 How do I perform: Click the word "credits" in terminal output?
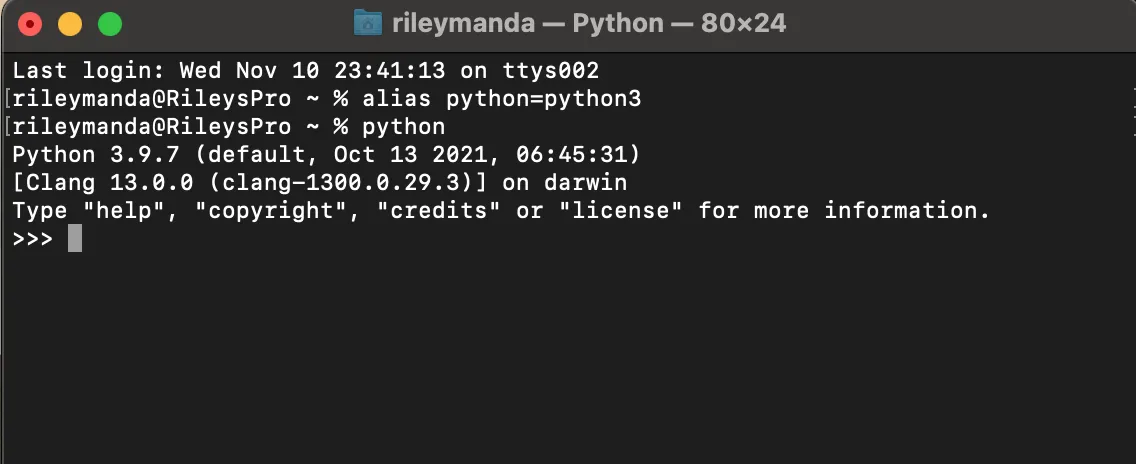click(445, 211)
